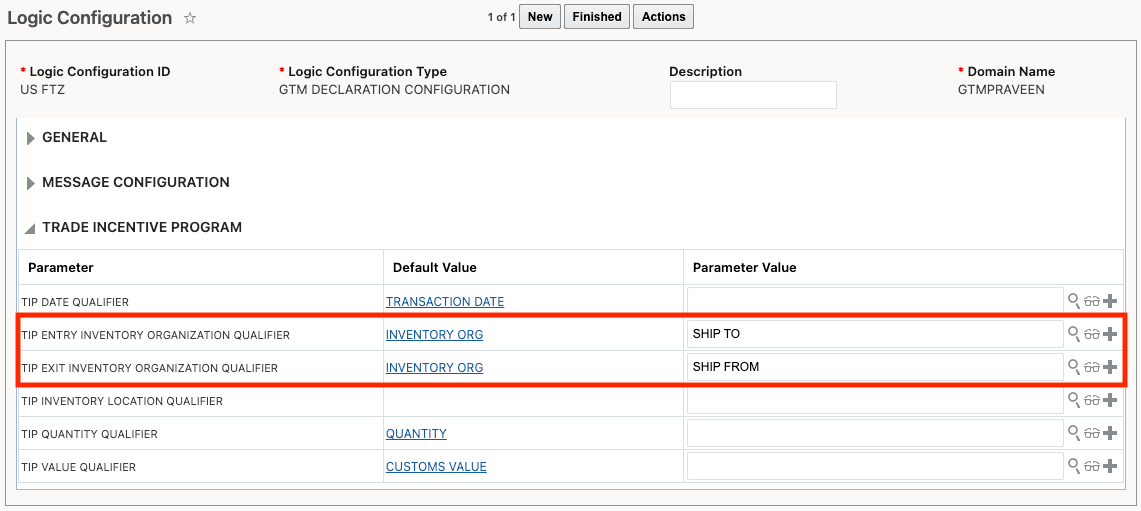1141x511 pixels.
Task: Focus TIP INVENTORY LOCATION QUALIFIER value field
Action: tap(875, 400)
